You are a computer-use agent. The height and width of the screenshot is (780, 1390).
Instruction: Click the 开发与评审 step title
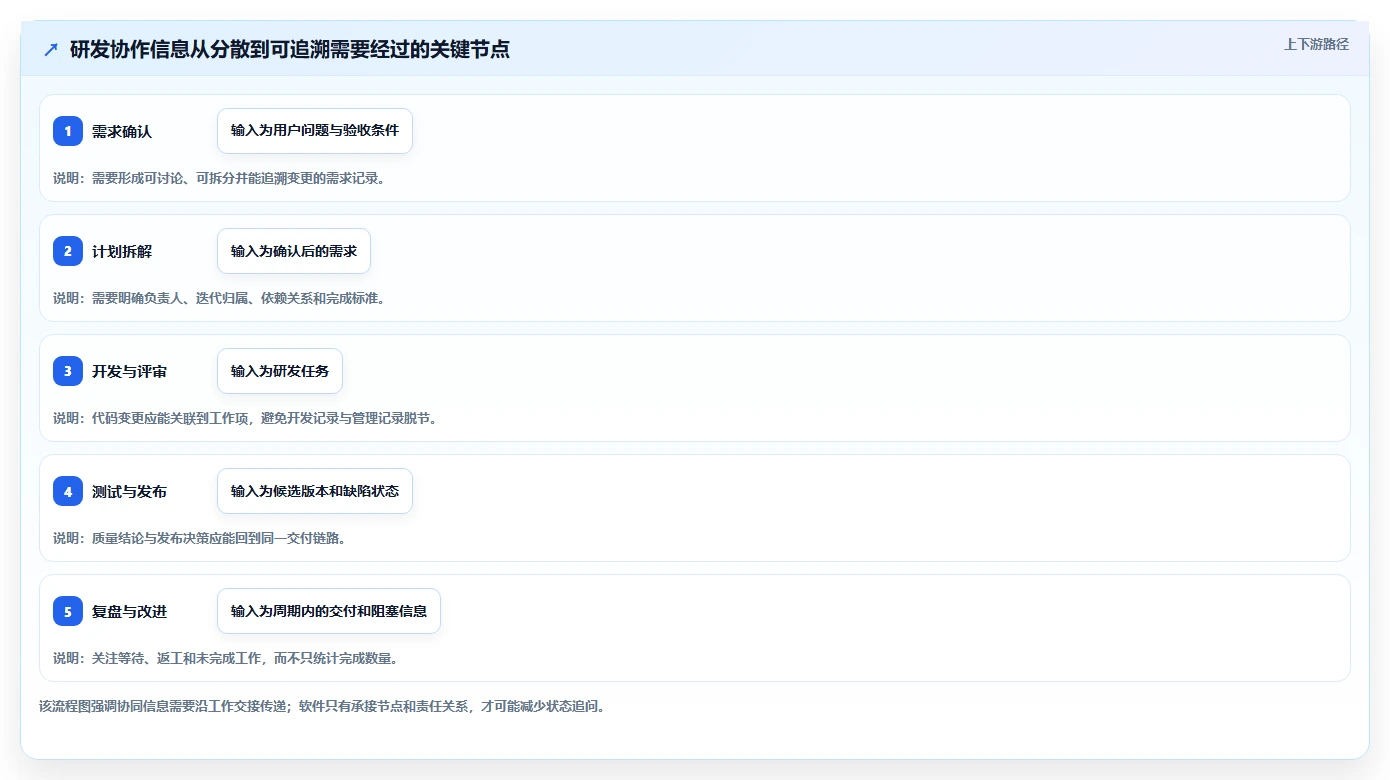(x=130, y=371)
